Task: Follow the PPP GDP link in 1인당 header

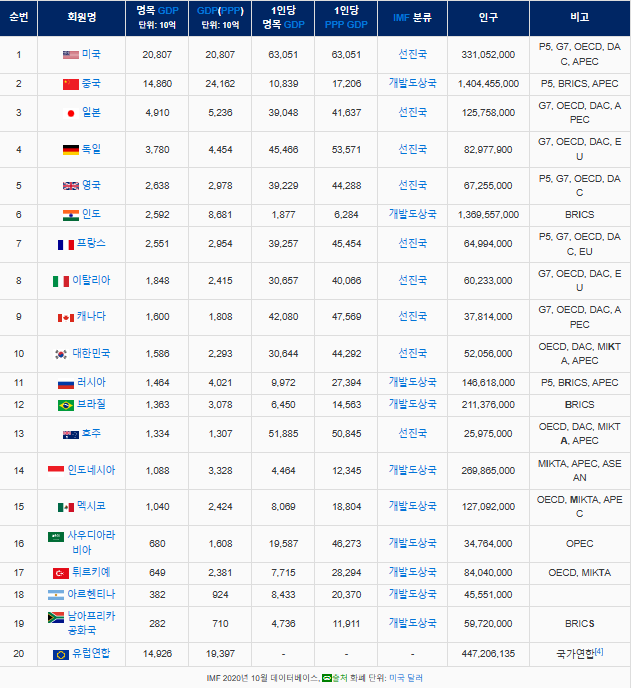Action: point(346,25)
